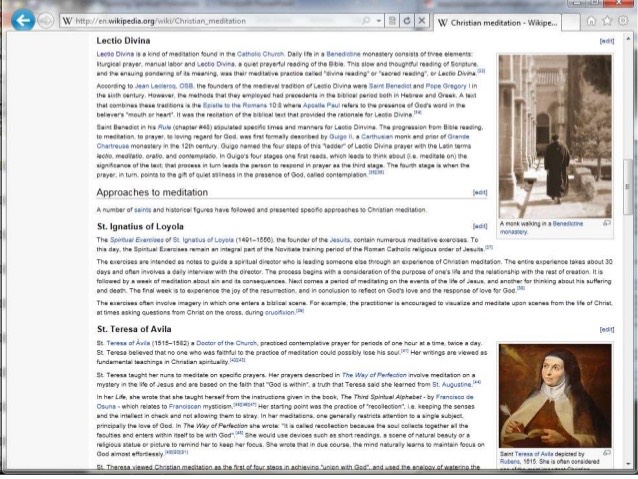Stop loading with the X button
Screen dimensions: 638x479
pos(422,20)
